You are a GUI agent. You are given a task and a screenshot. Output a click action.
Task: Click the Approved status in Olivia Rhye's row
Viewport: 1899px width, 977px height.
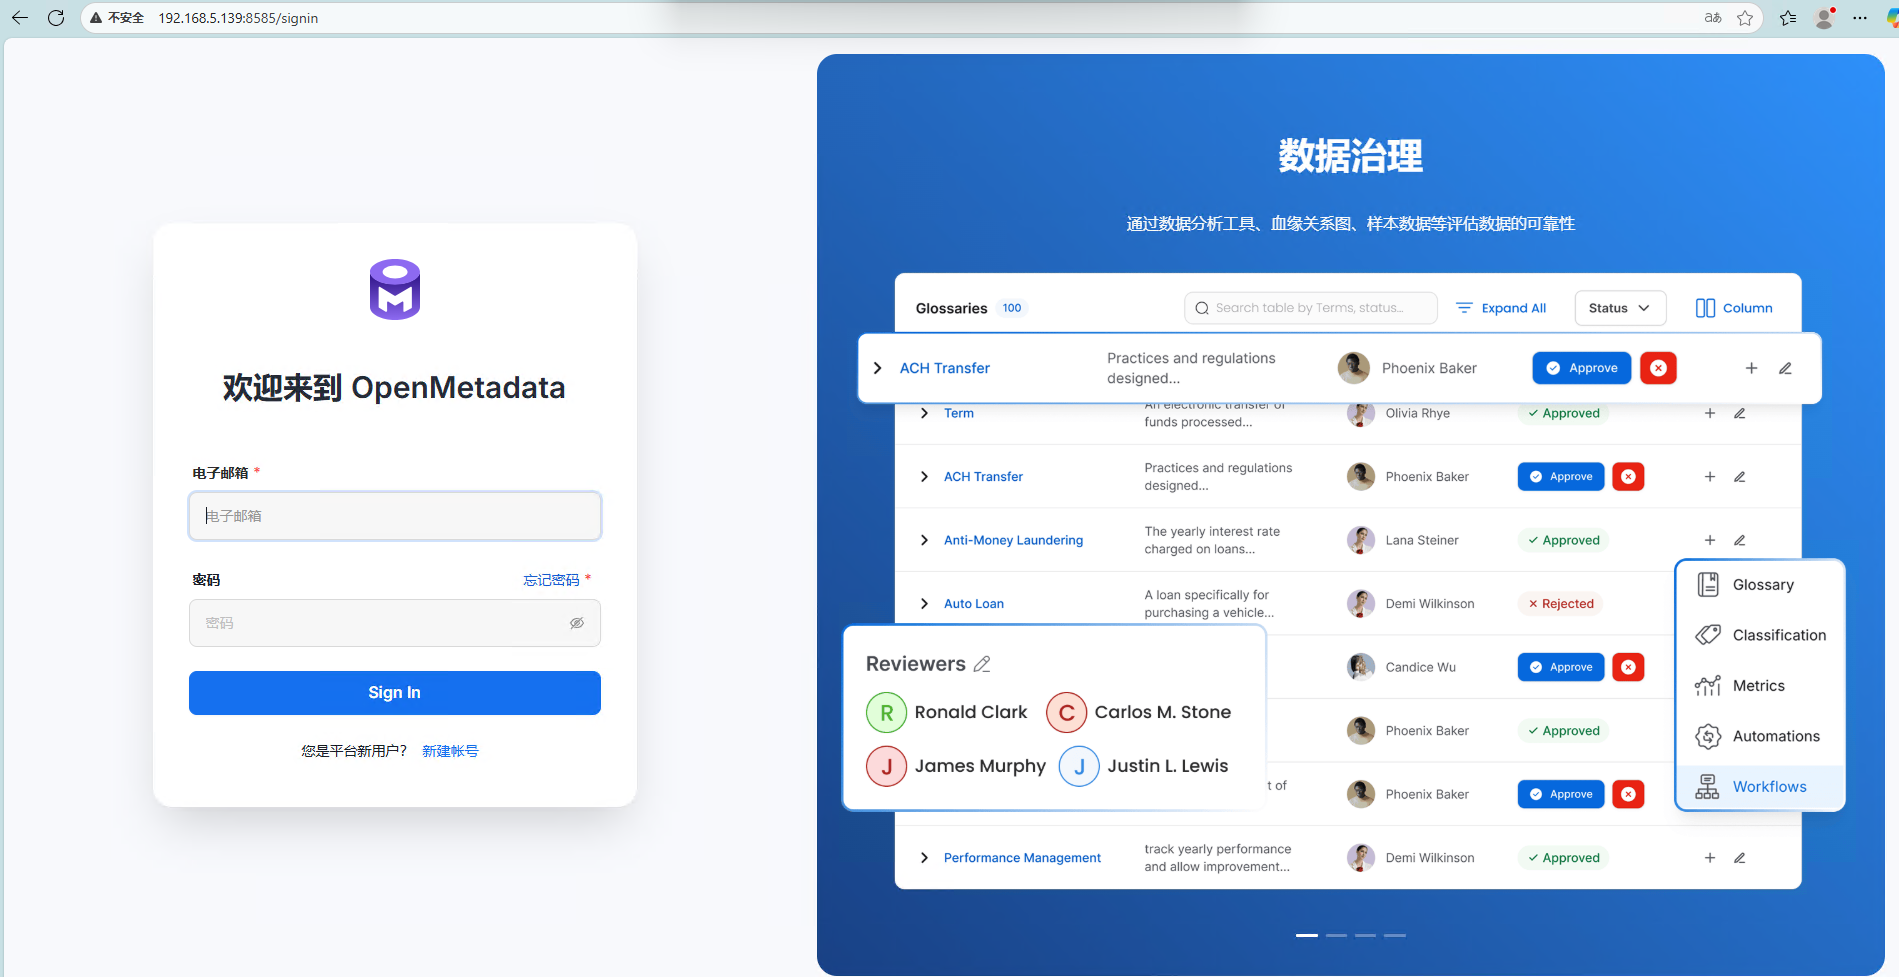point(1563,413)
